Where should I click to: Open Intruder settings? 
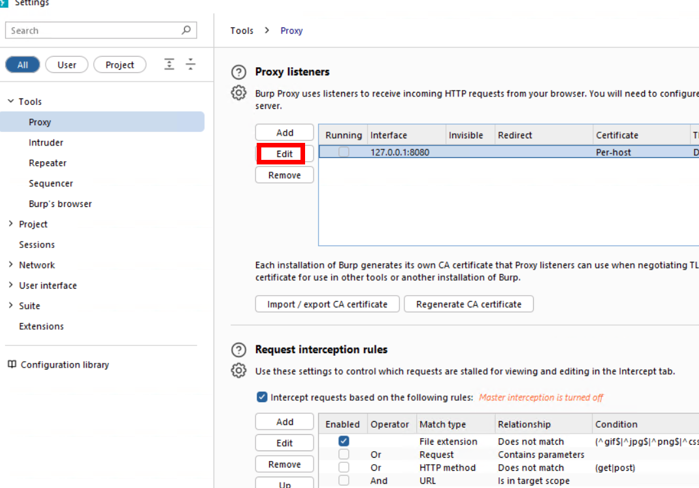(46, 143)
